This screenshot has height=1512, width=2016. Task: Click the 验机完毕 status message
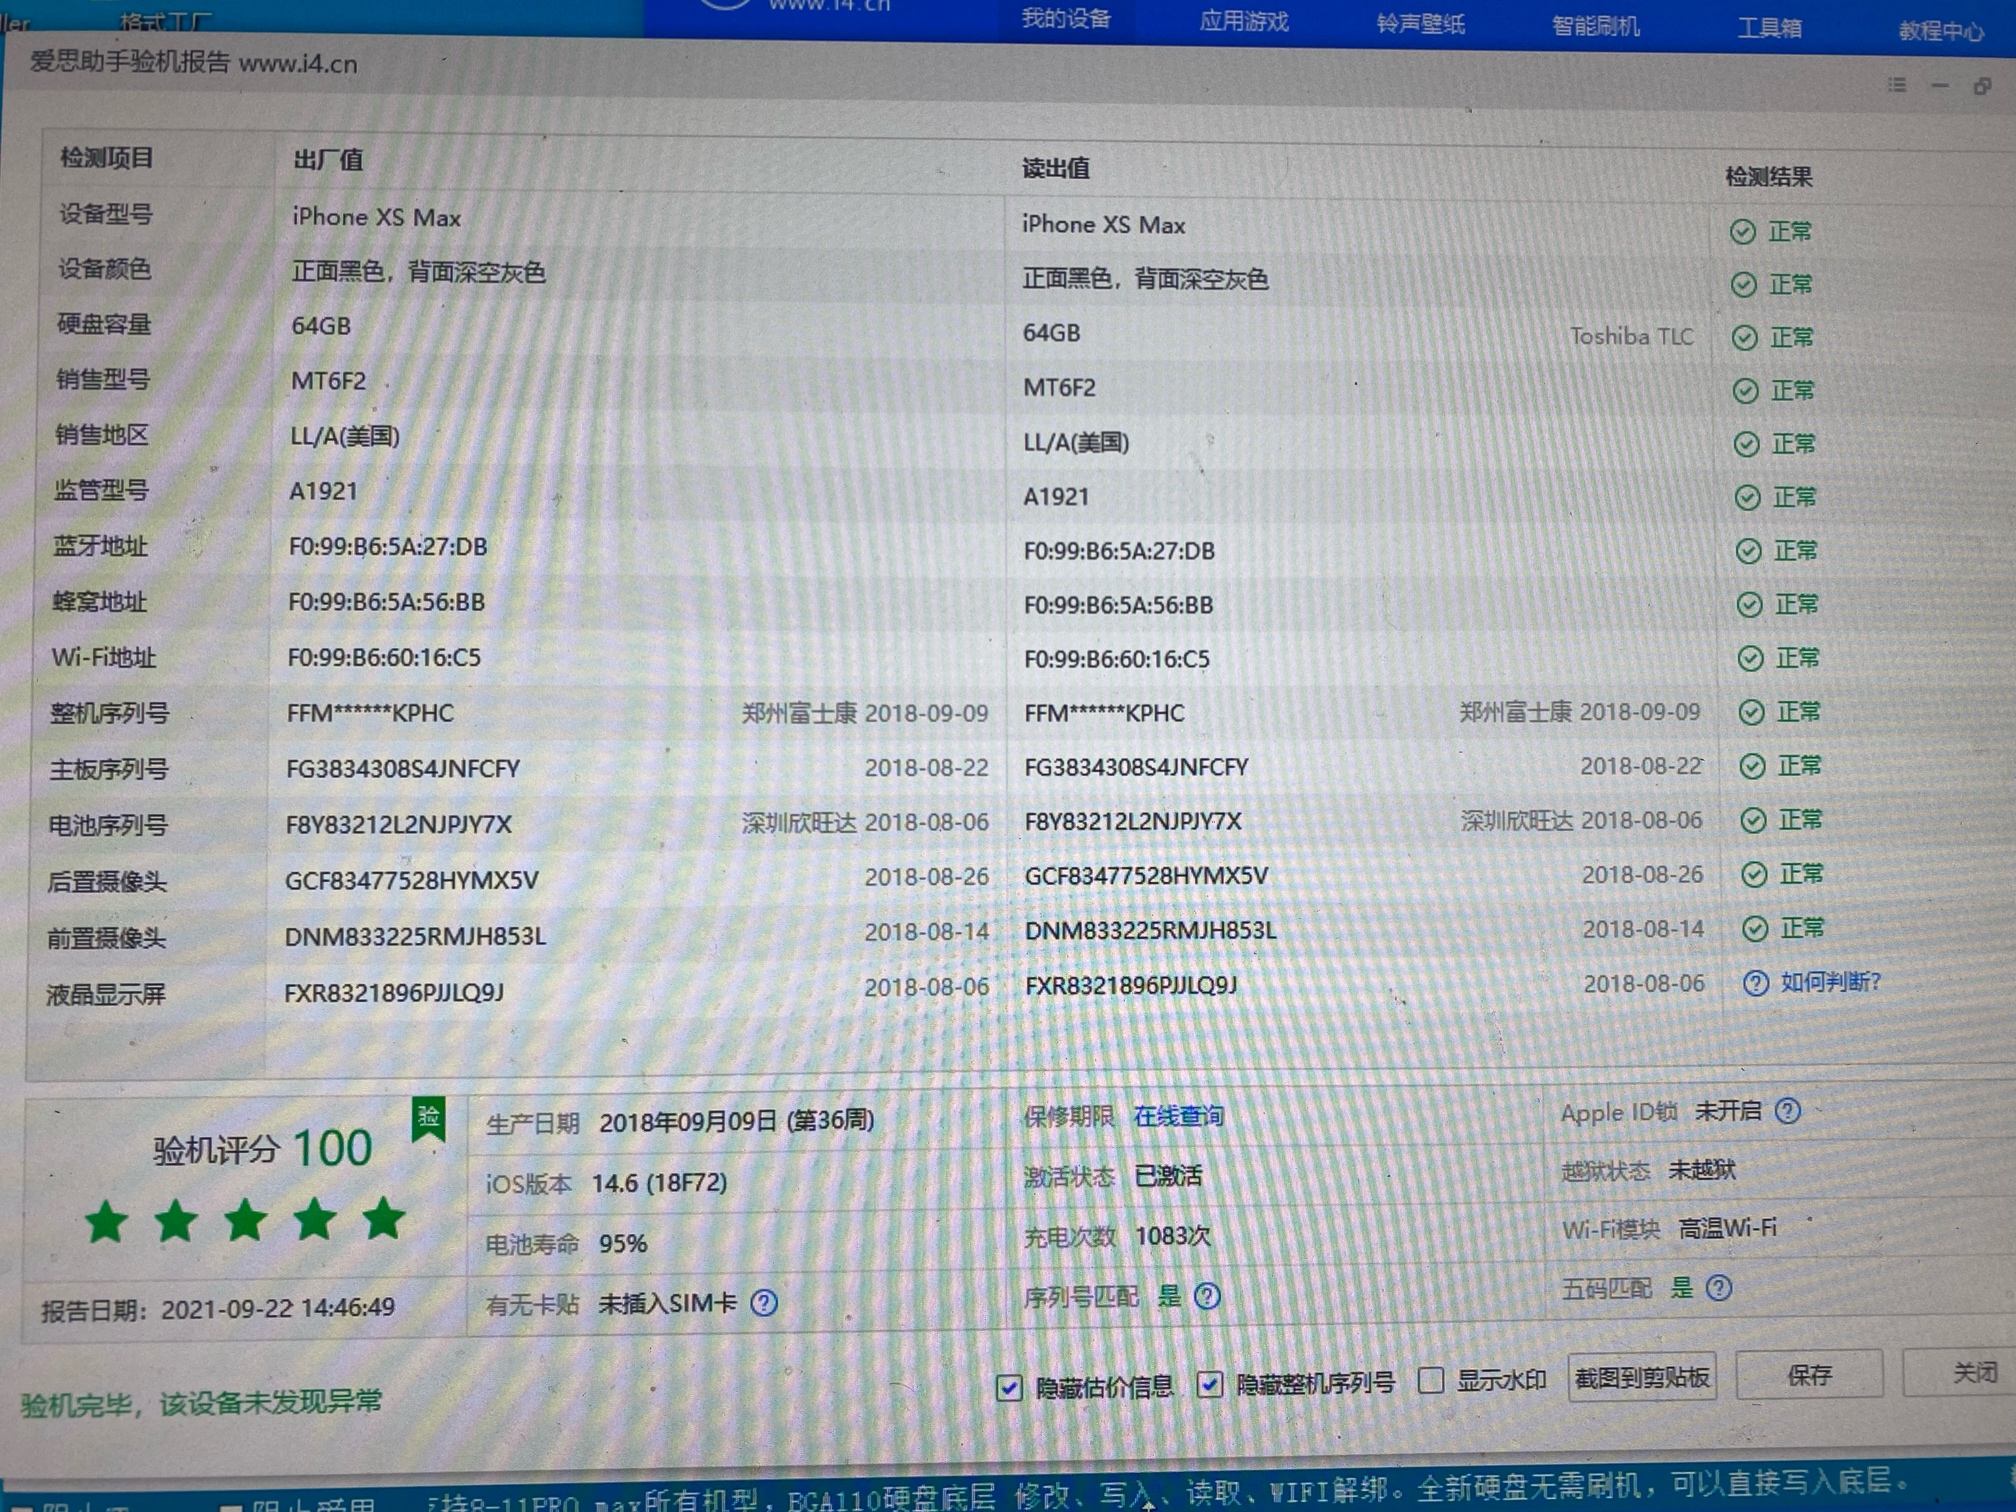click(201, 1403)
